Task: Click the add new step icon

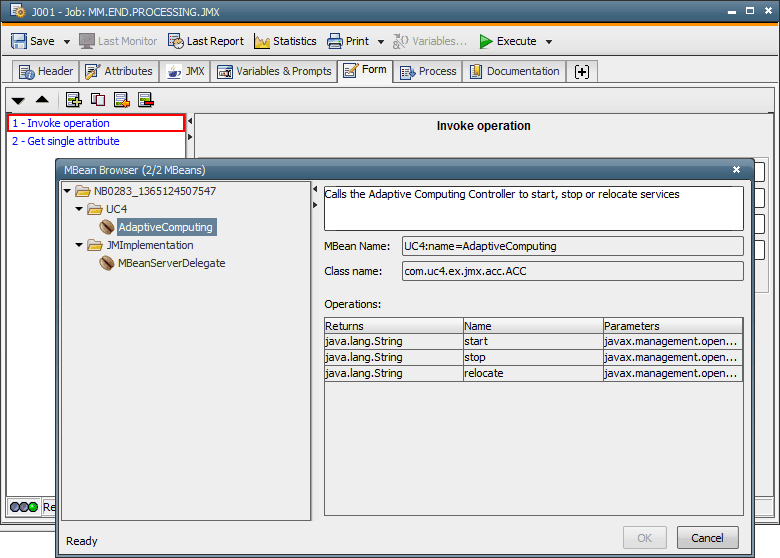Action: (74, 100)
